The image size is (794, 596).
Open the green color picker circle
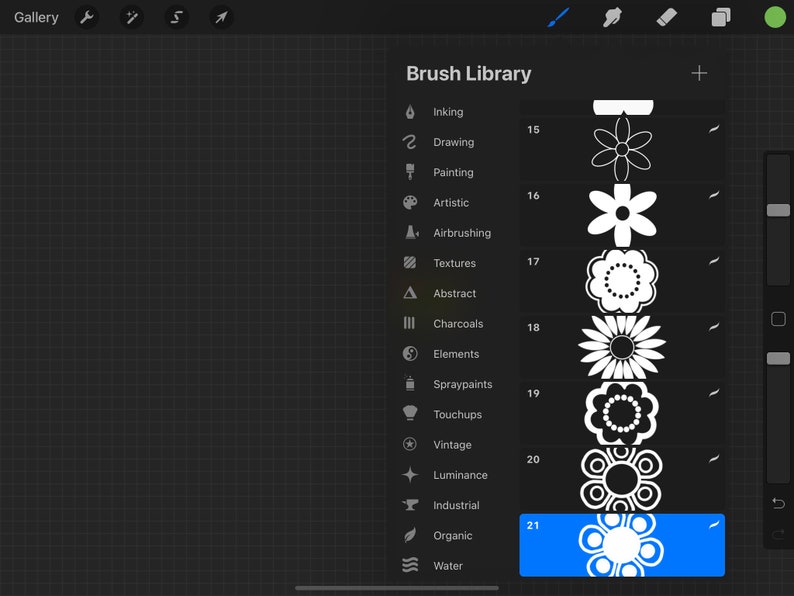pyautogui.click(x=775, y=18)
